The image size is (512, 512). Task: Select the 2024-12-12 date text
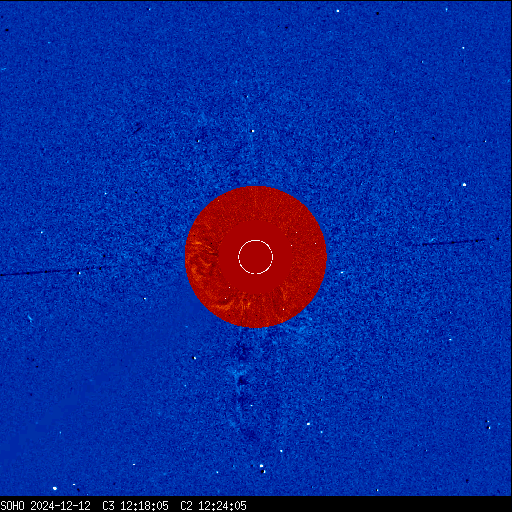click(x=61, y=506)
